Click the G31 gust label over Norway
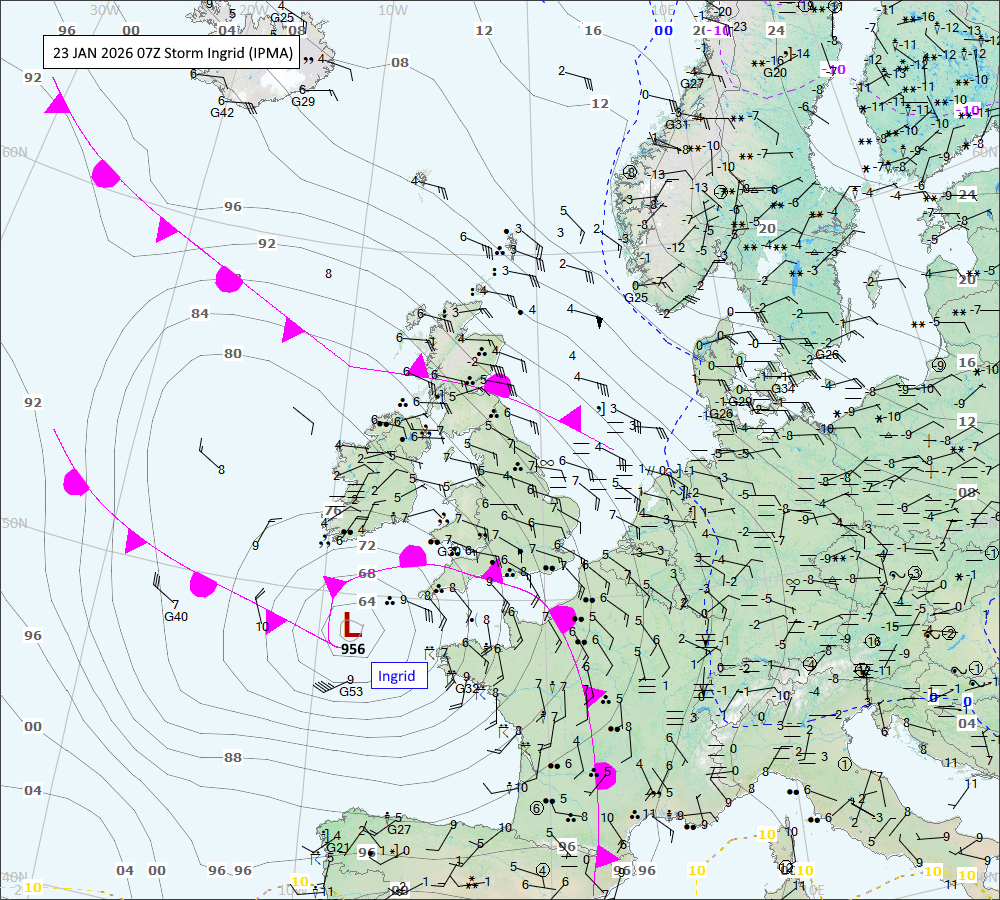1000x900 pixels. point(677,124)
